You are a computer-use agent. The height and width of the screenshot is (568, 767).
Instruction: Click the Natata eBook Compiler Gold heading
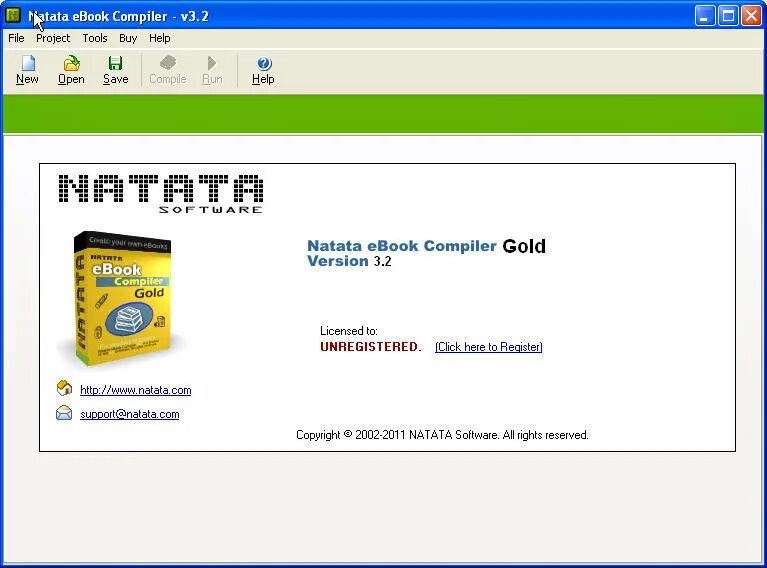tap(426, 246)
